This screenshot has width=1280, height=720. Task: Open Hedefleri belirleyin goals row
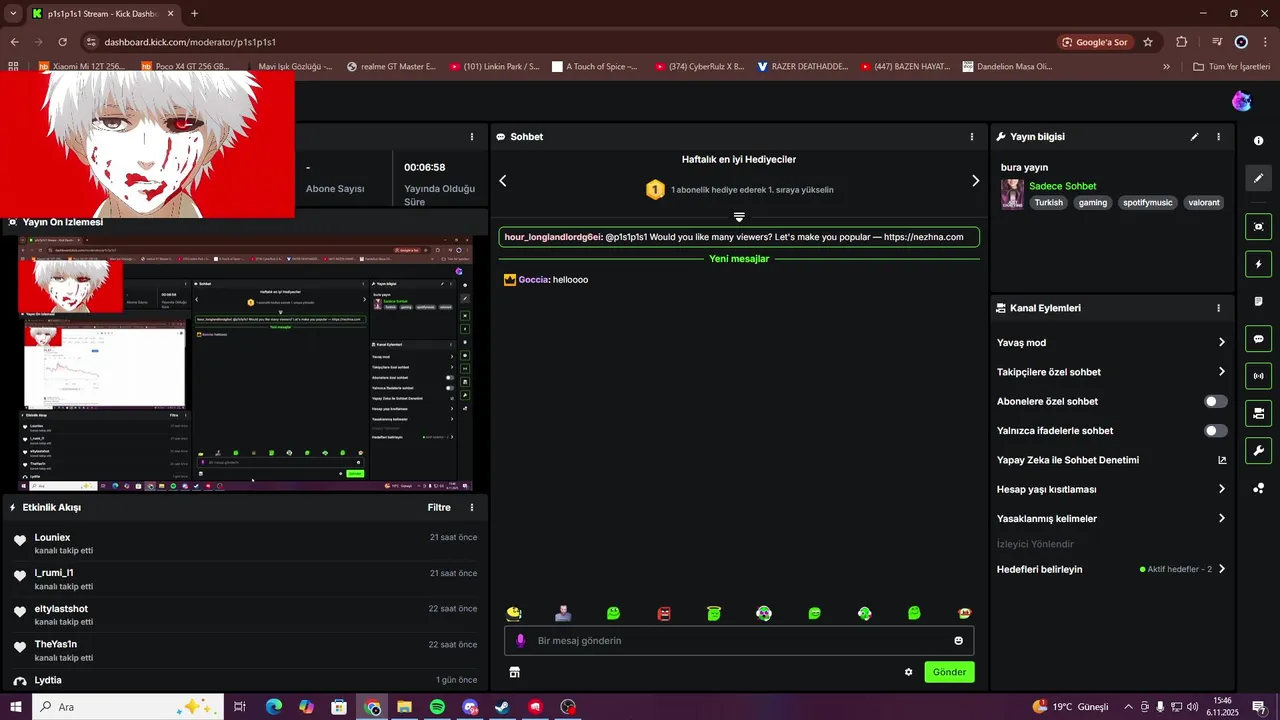(x=1109, y=569)
